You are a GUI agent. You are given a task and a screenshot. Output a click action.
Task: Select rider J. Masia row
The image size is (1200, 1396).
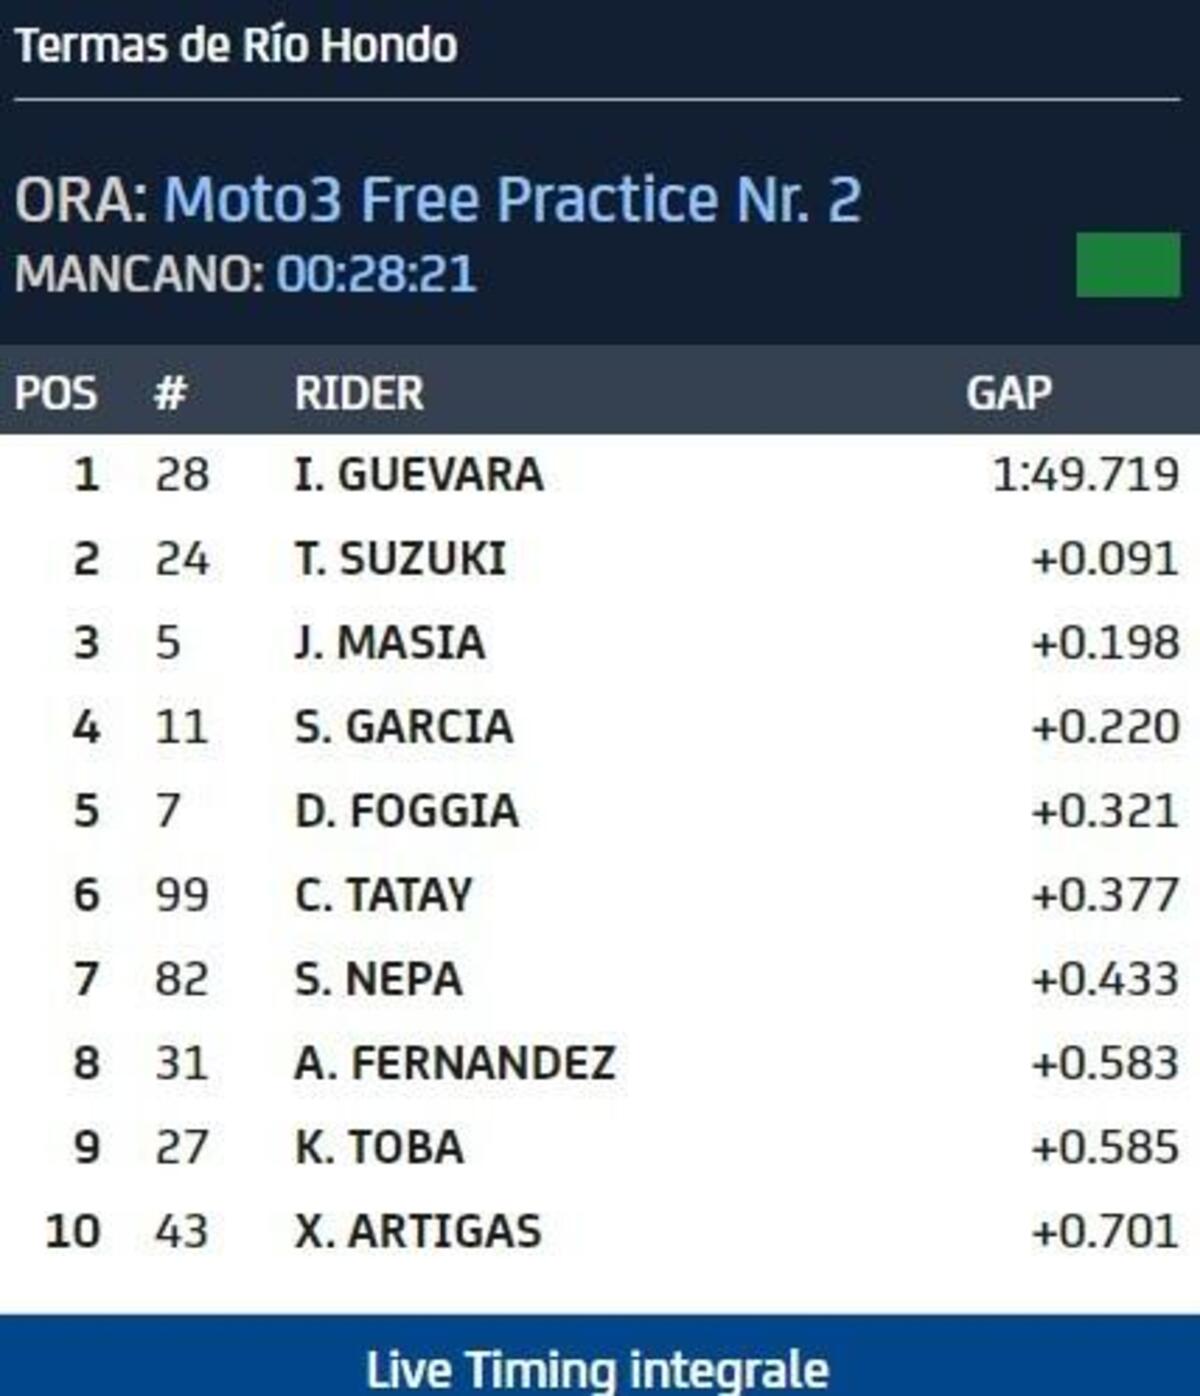390,642
